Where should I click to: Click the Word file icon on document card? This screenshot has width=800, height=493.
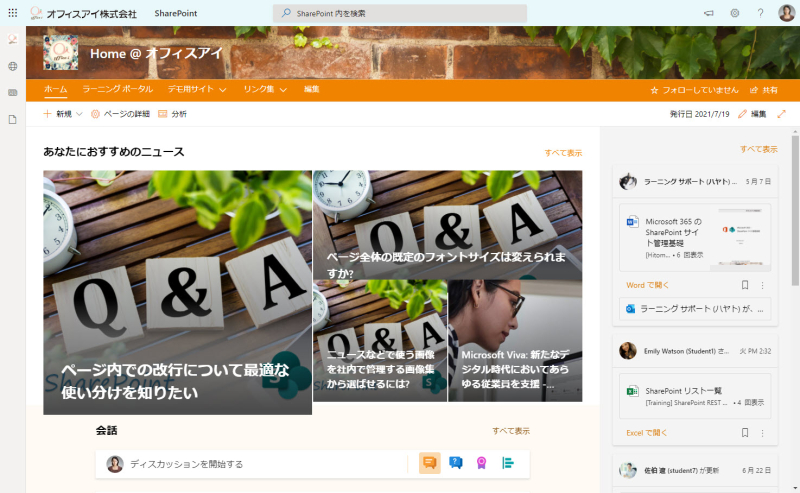[633, 222]
